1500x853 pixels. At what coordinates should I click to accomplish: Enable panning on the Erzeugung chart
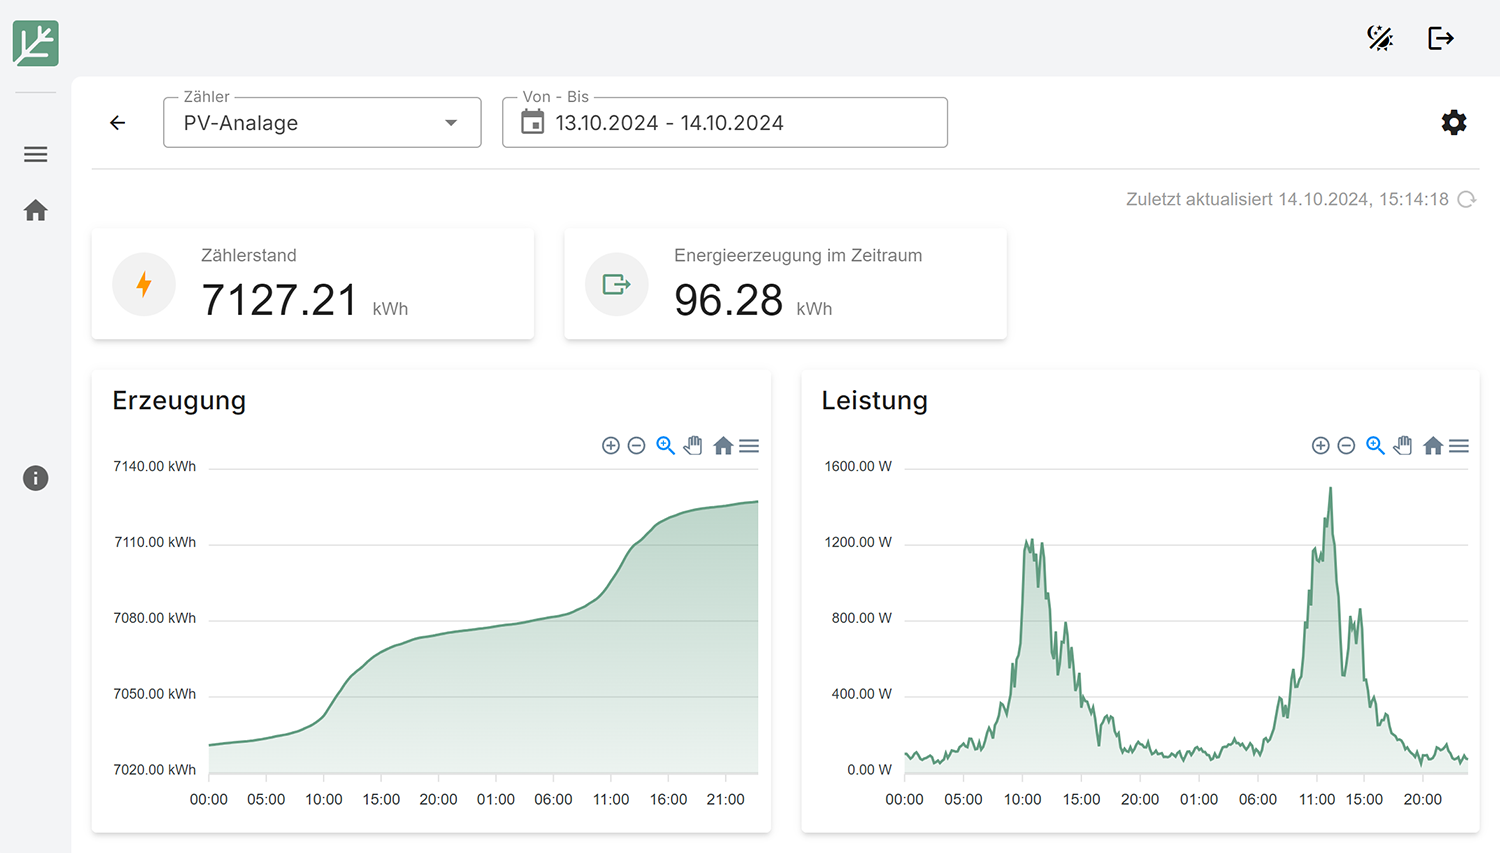(693, 446)
